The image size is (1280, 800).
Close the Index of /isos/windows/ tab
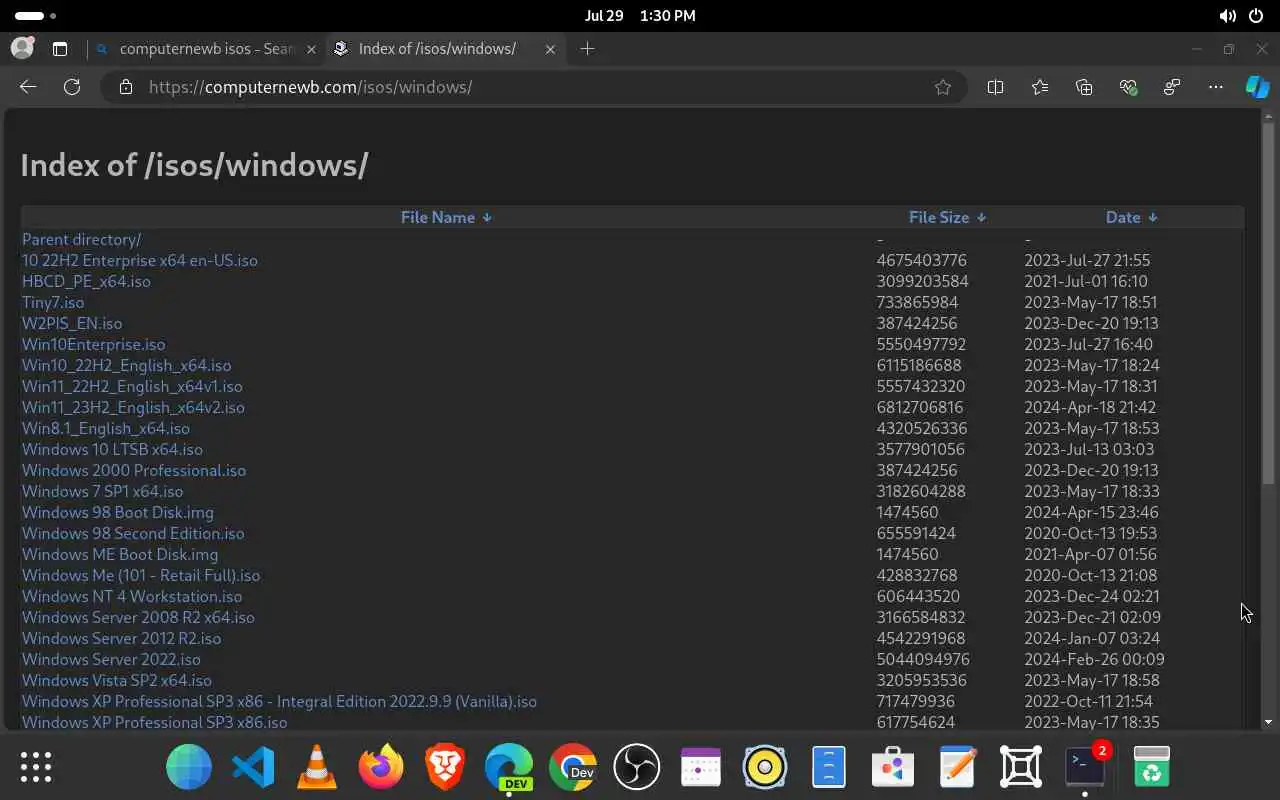[550, 48]
